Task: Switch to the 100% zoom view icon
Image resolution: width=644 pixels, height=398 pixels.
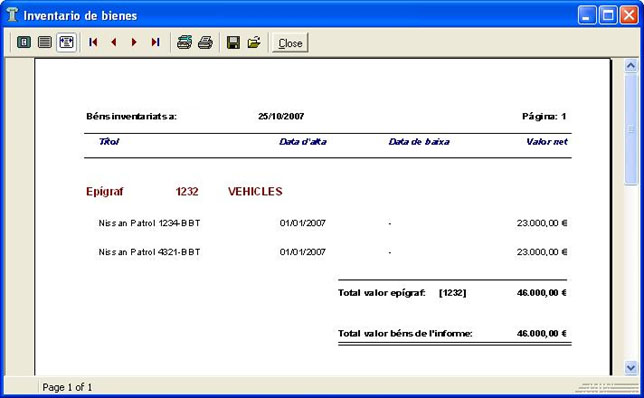Action: pos(45,42)
